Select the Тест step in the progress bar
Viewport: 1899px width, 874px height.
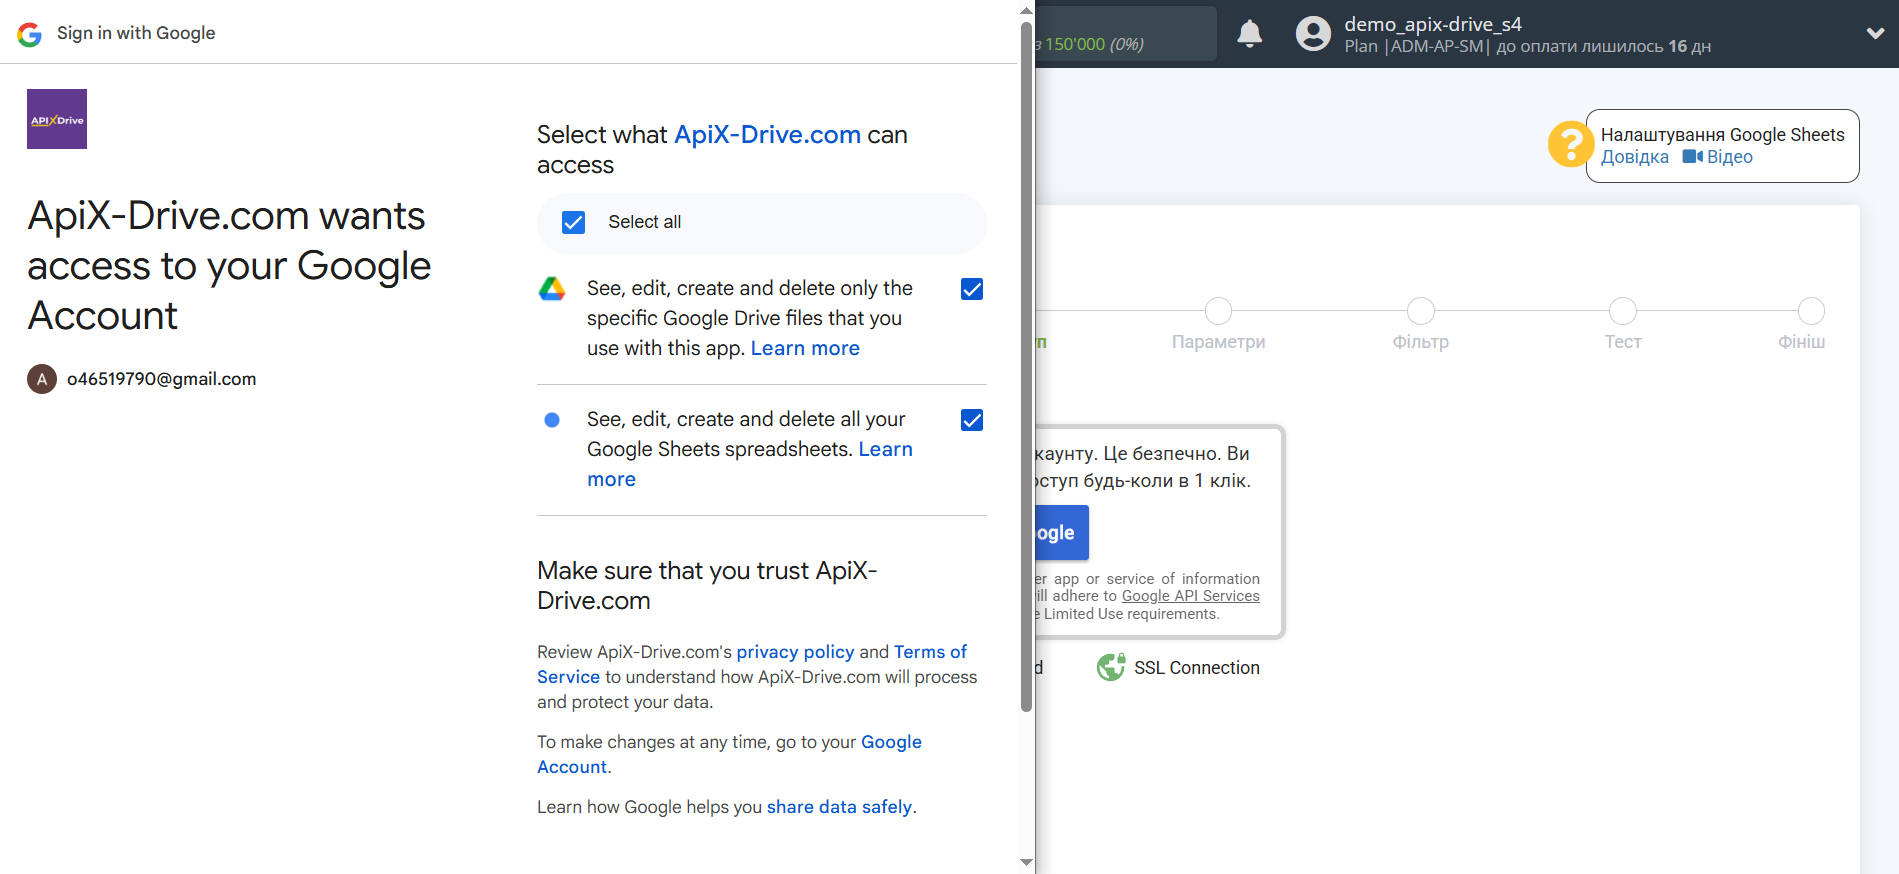click(1622, 311)
